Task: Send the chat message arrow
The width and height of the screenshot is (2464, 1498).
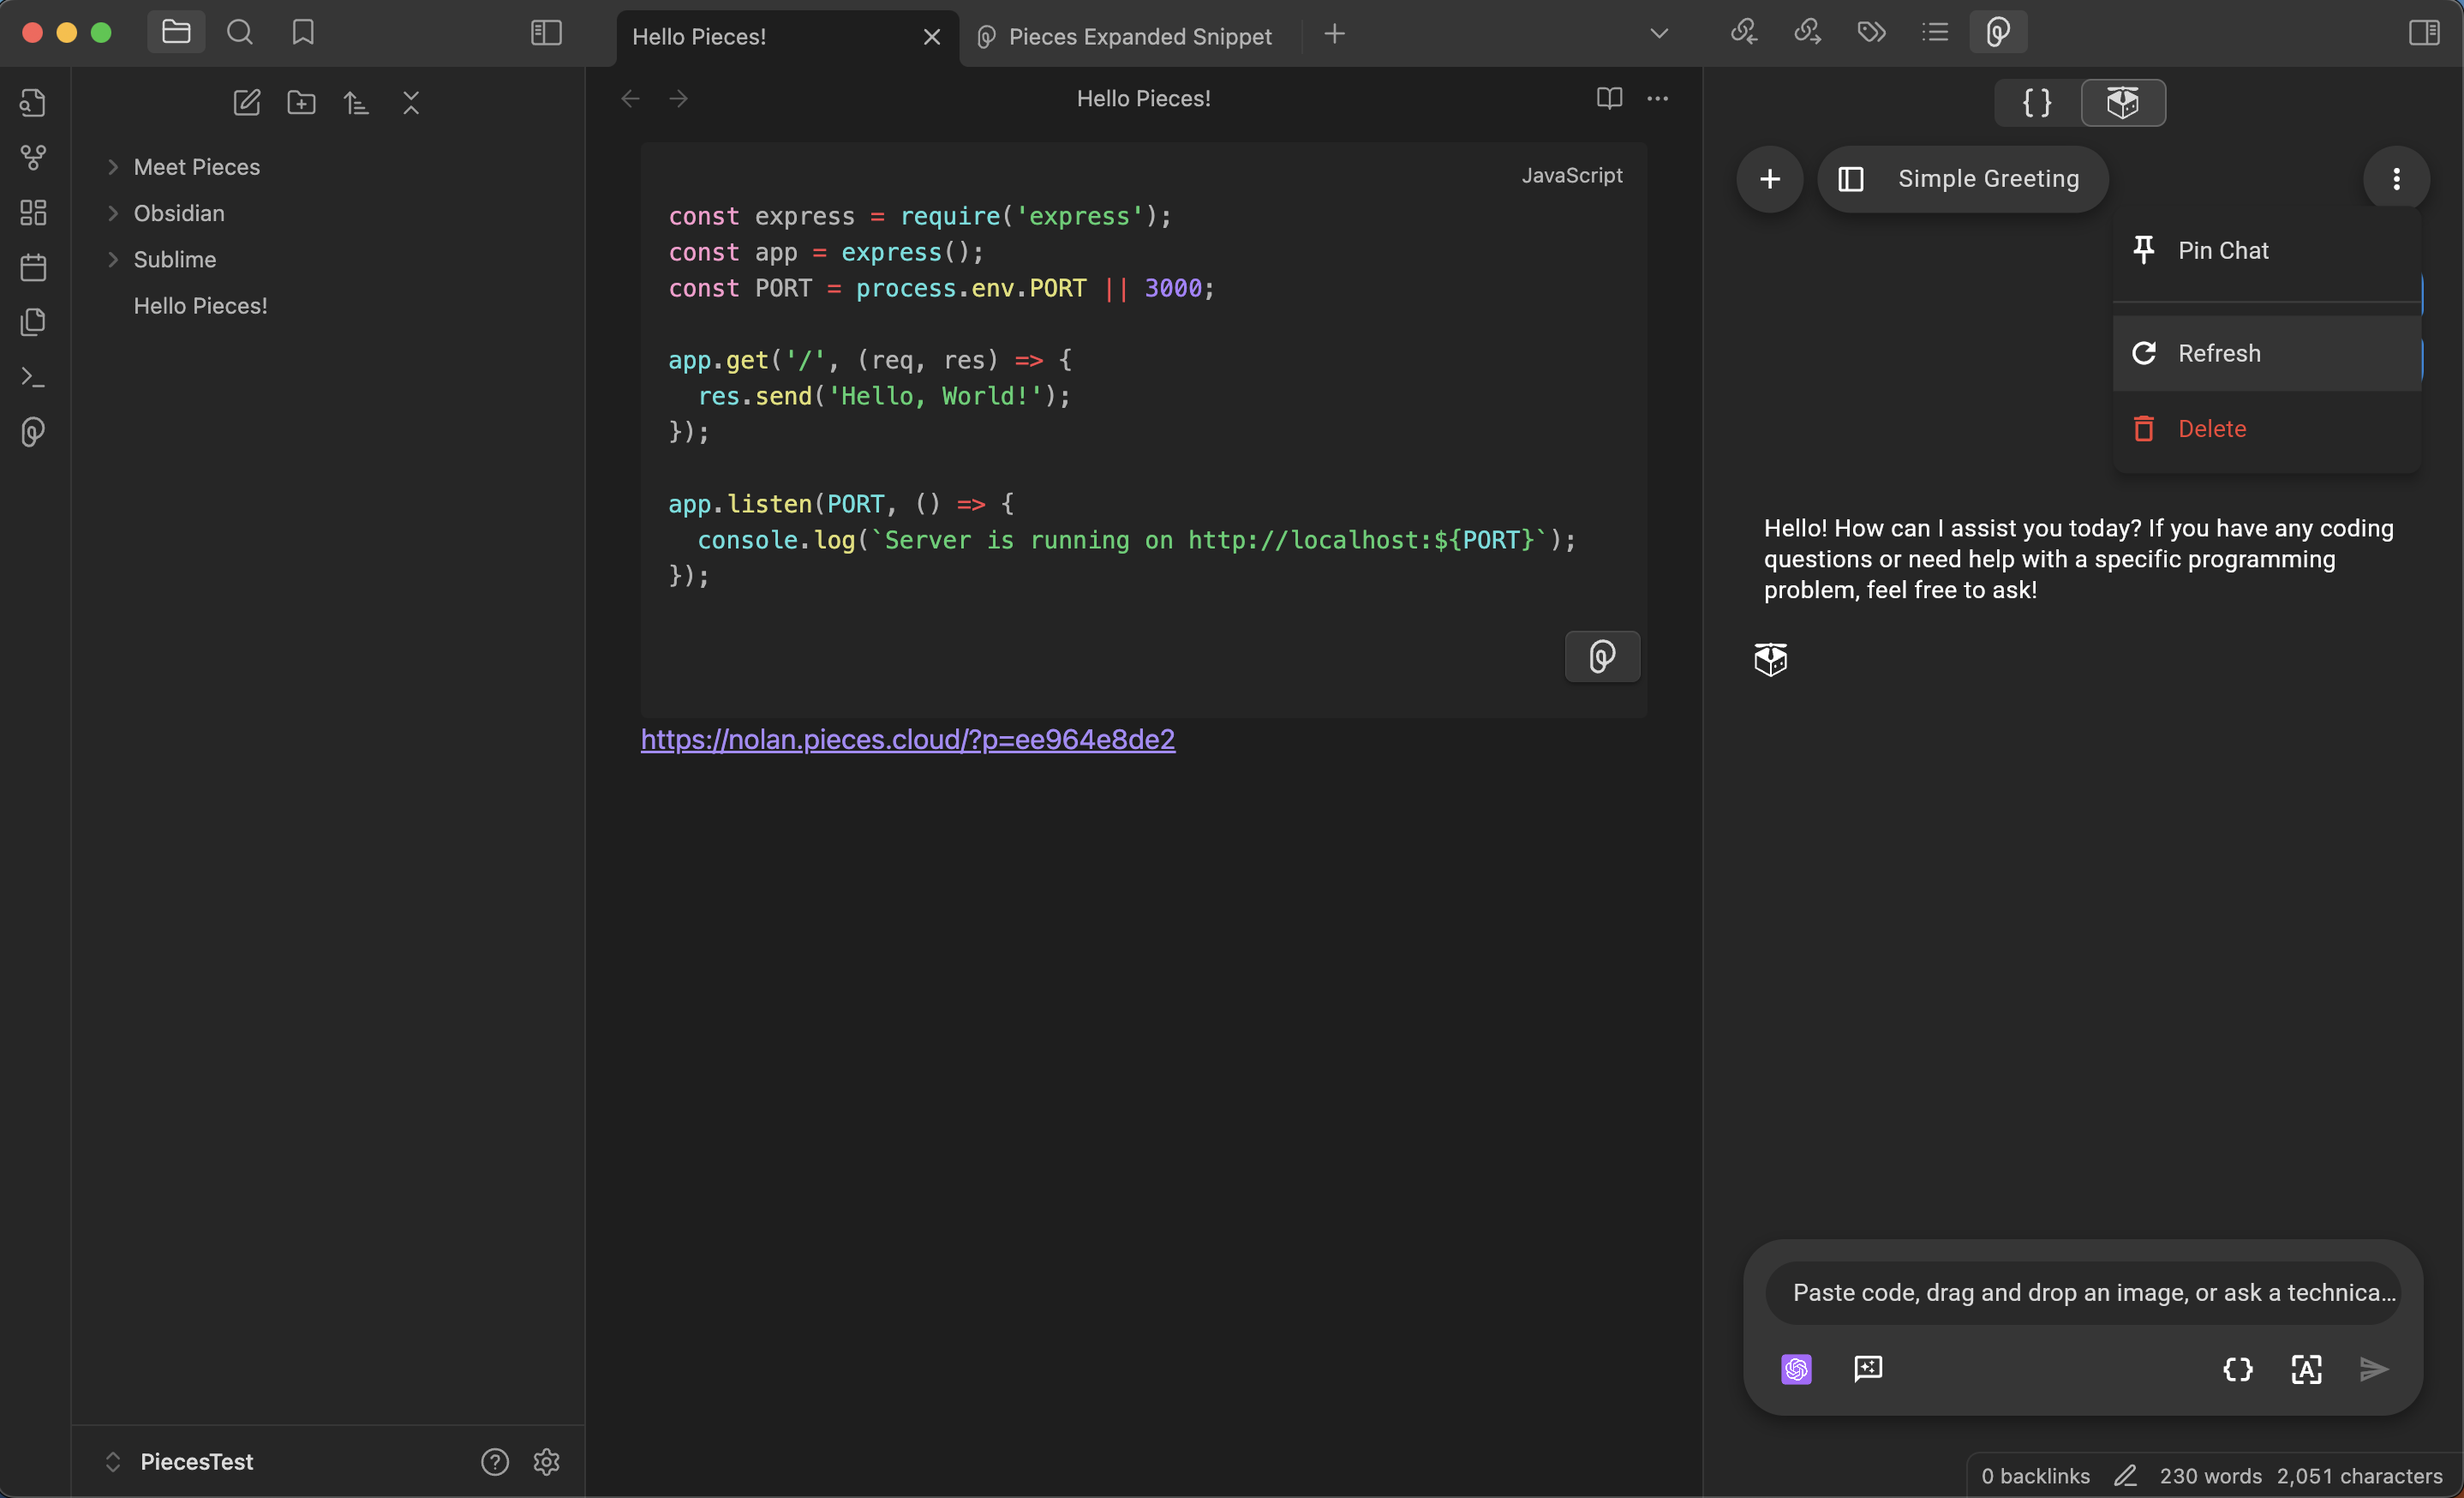Action: [x=2374, y=1369]
